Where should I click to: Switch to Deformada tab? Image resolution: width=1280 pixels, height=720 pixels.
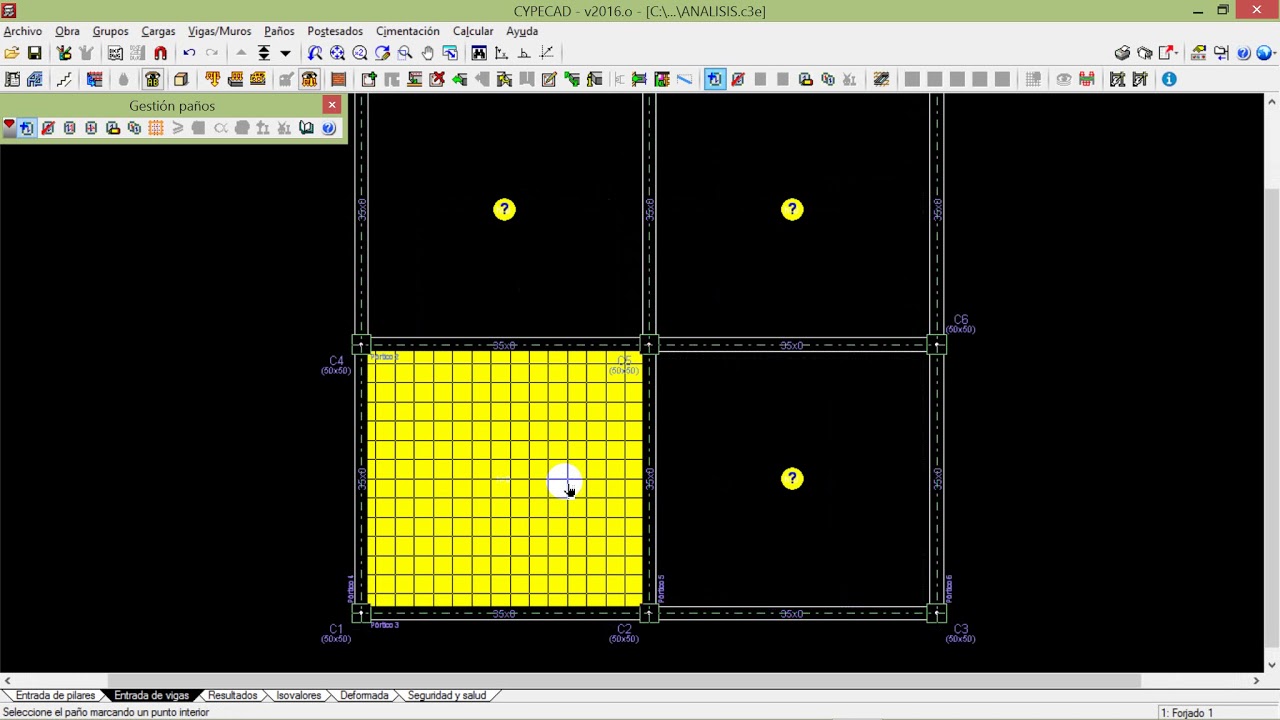(x=364, y=695)
